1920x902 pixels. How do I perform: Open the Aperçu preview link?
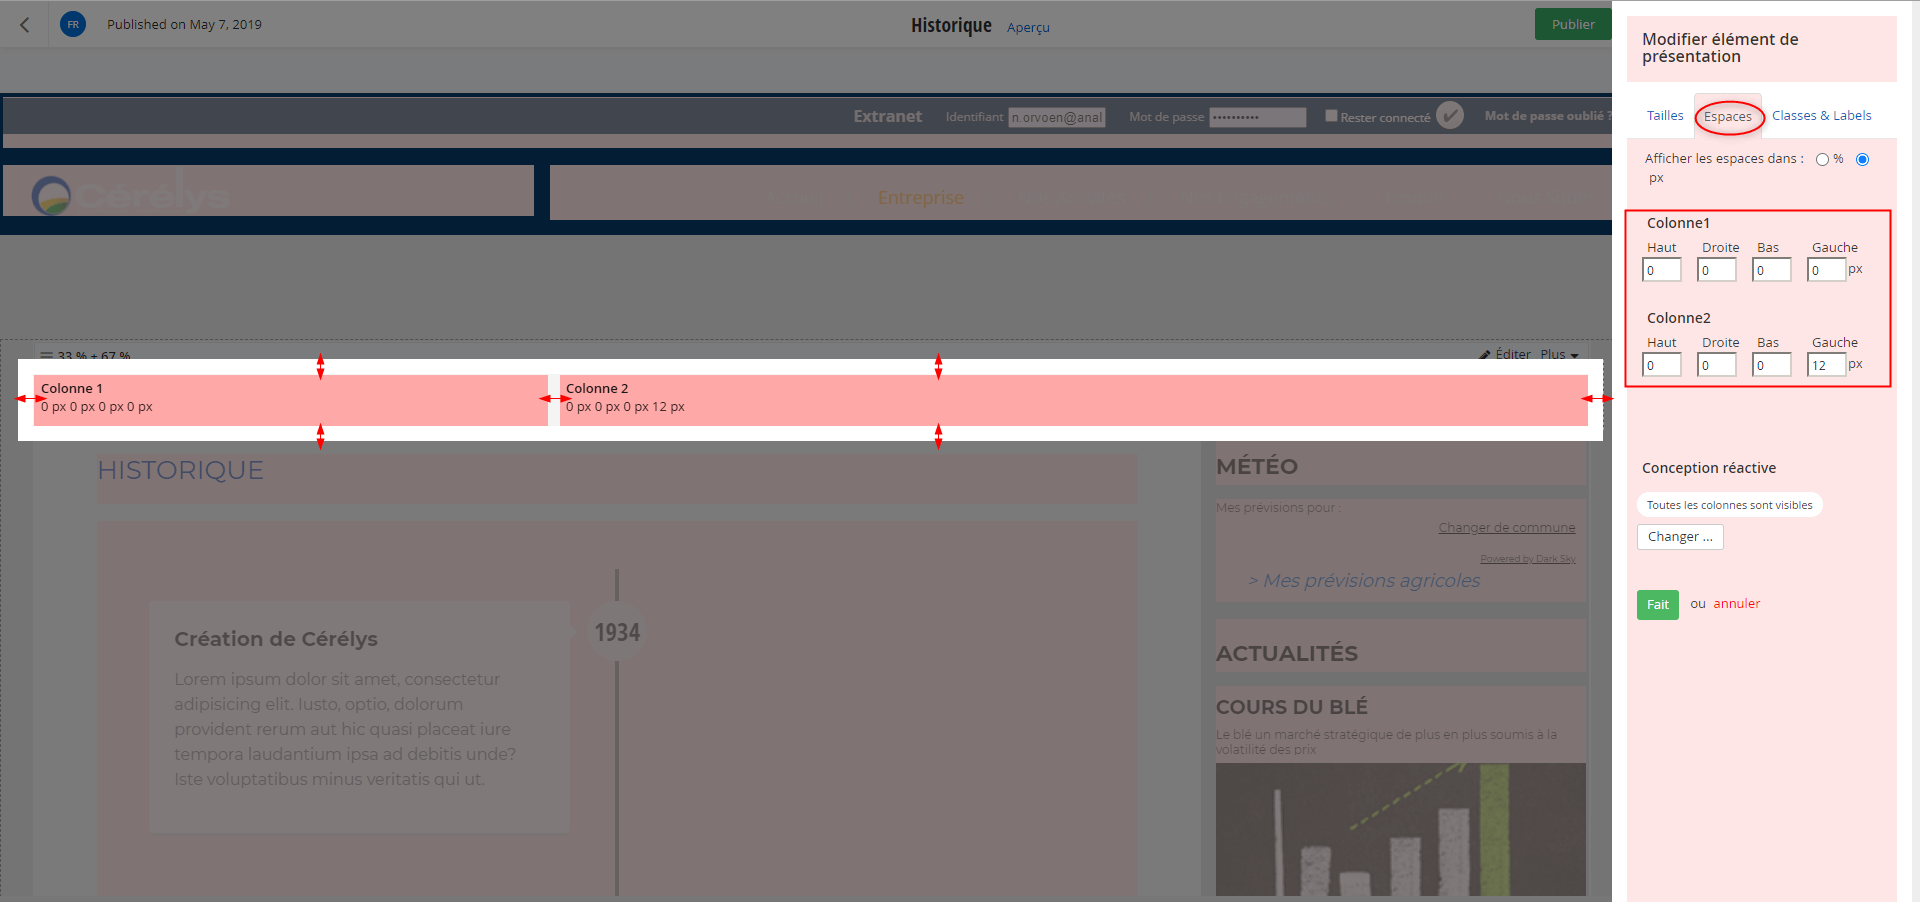pos(1028,28)
